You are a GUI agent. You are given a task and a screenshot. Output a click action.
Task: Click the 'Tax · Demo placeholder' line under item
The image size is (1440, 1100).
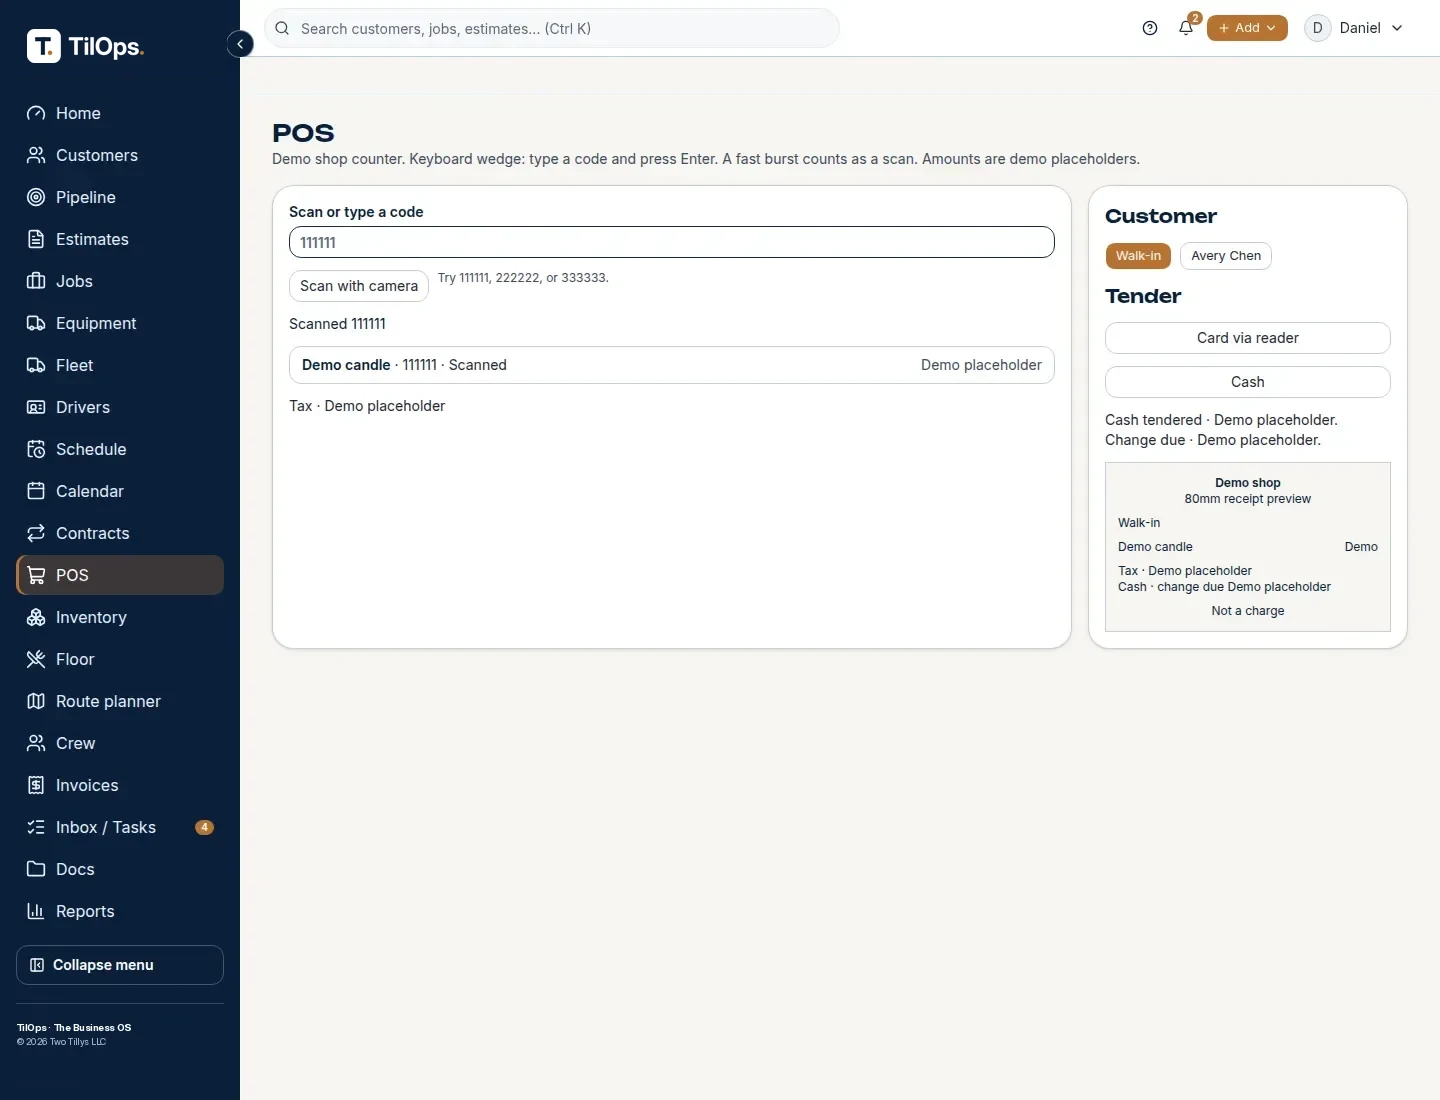click(367, 406)
